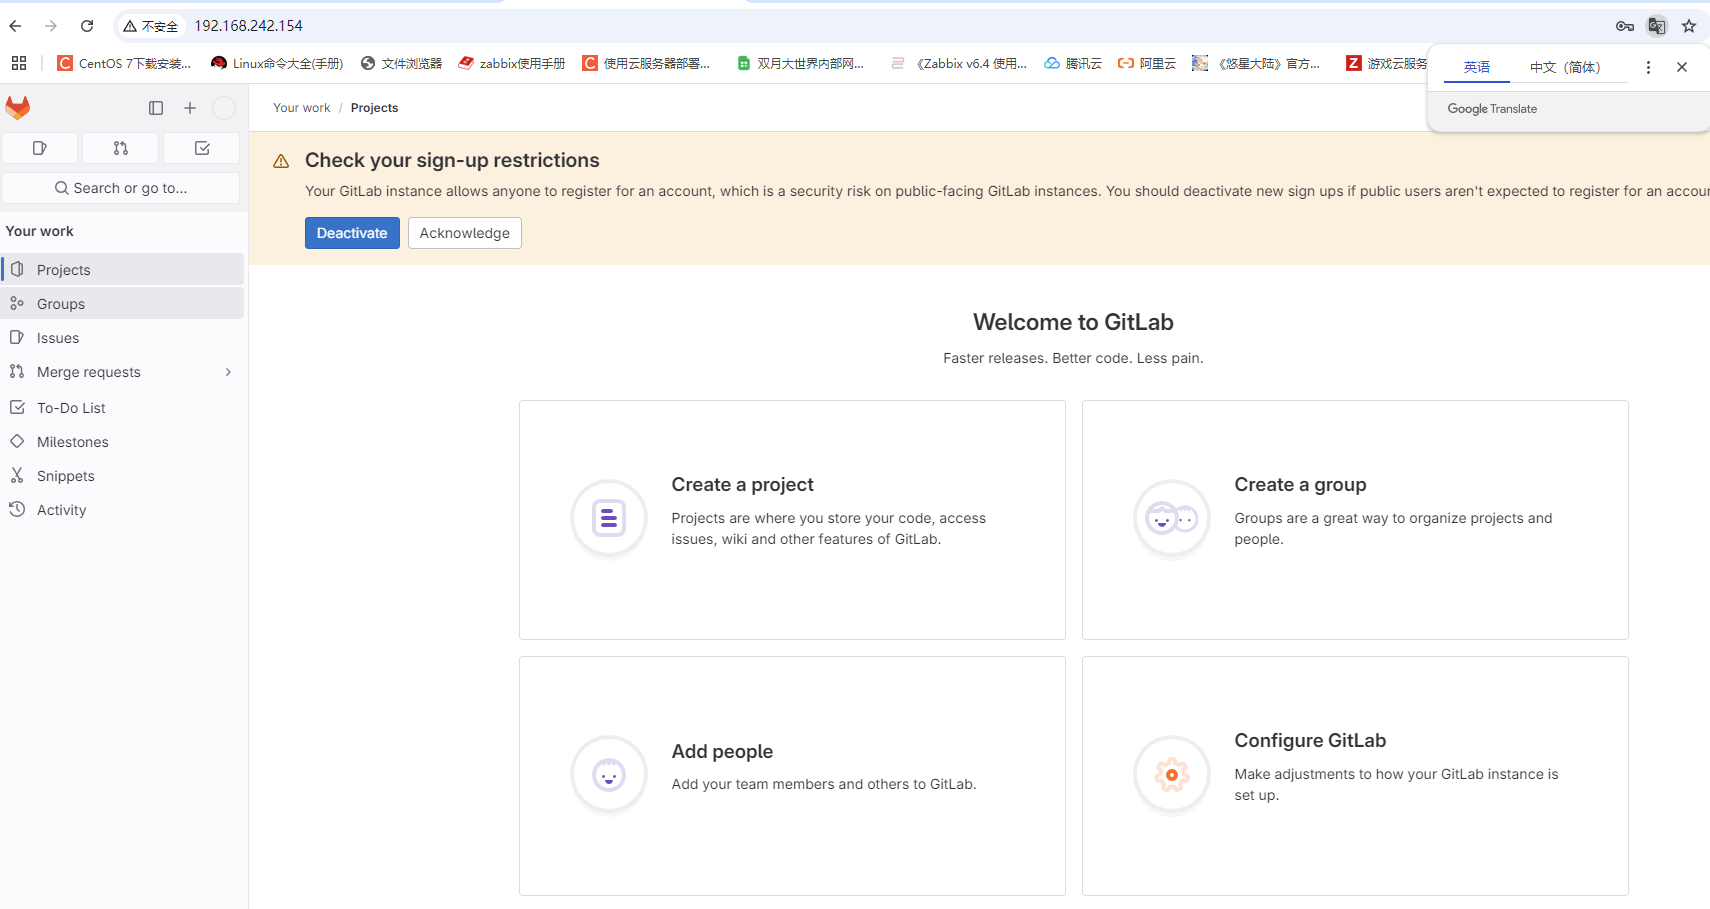Click the browser forward arrow
Viewport: 1710px width, 909px height.
tap(51, 26)
